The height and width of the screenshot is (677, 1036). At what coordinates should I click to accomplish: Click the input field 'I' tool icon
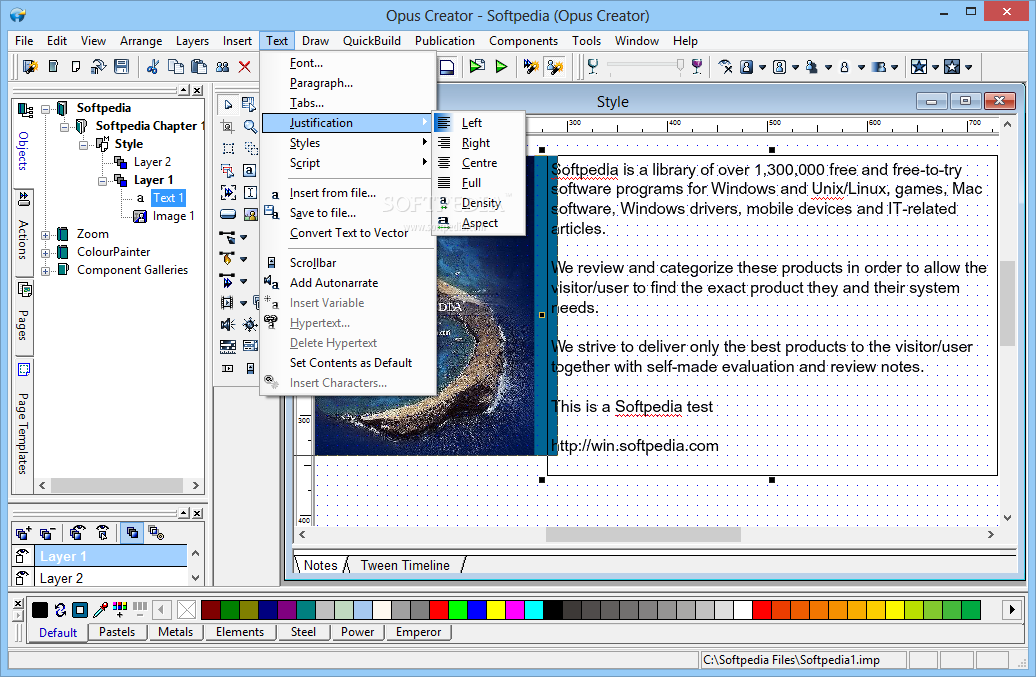pyautogui.click(x=250, y=192)
